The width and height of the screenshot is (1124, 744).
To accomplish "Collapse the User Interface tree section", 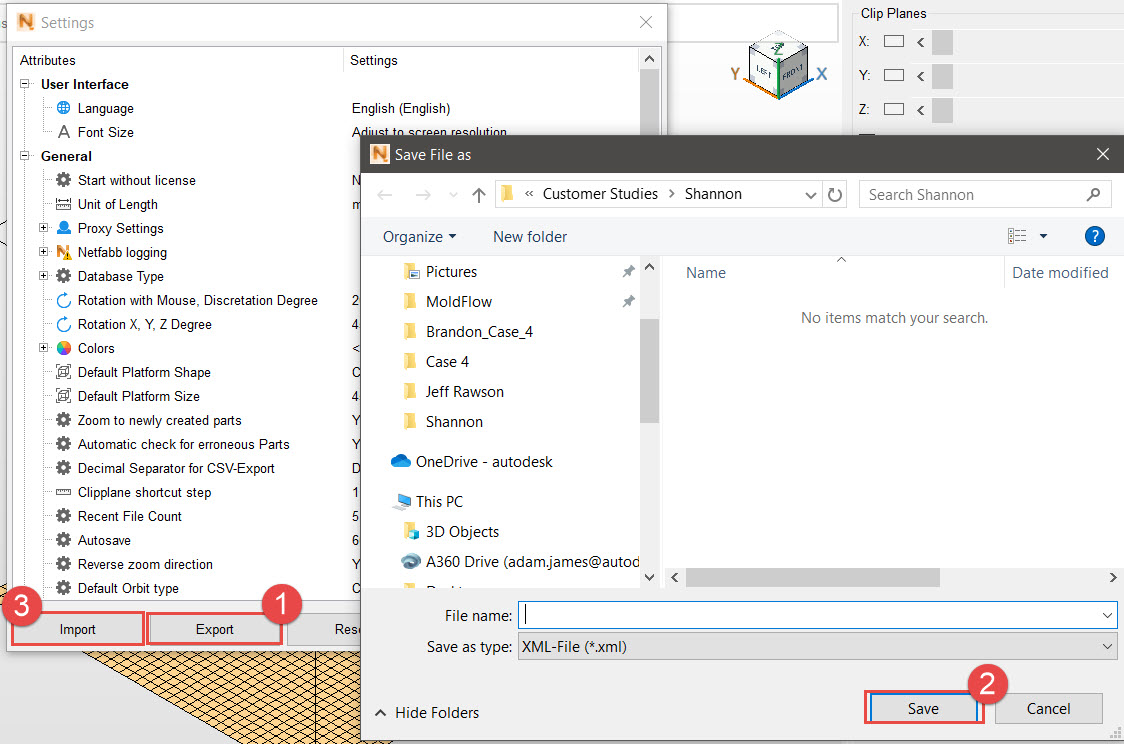I will point(25,84).
